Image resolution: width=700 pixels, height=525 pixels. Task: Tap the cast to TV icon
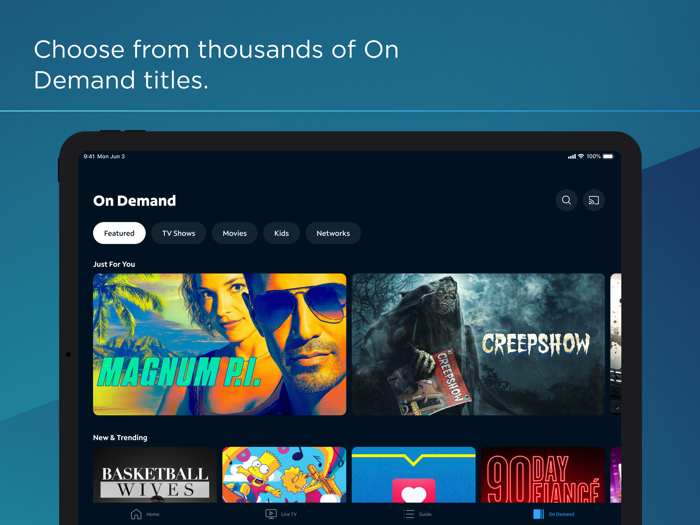pos(594,200)
